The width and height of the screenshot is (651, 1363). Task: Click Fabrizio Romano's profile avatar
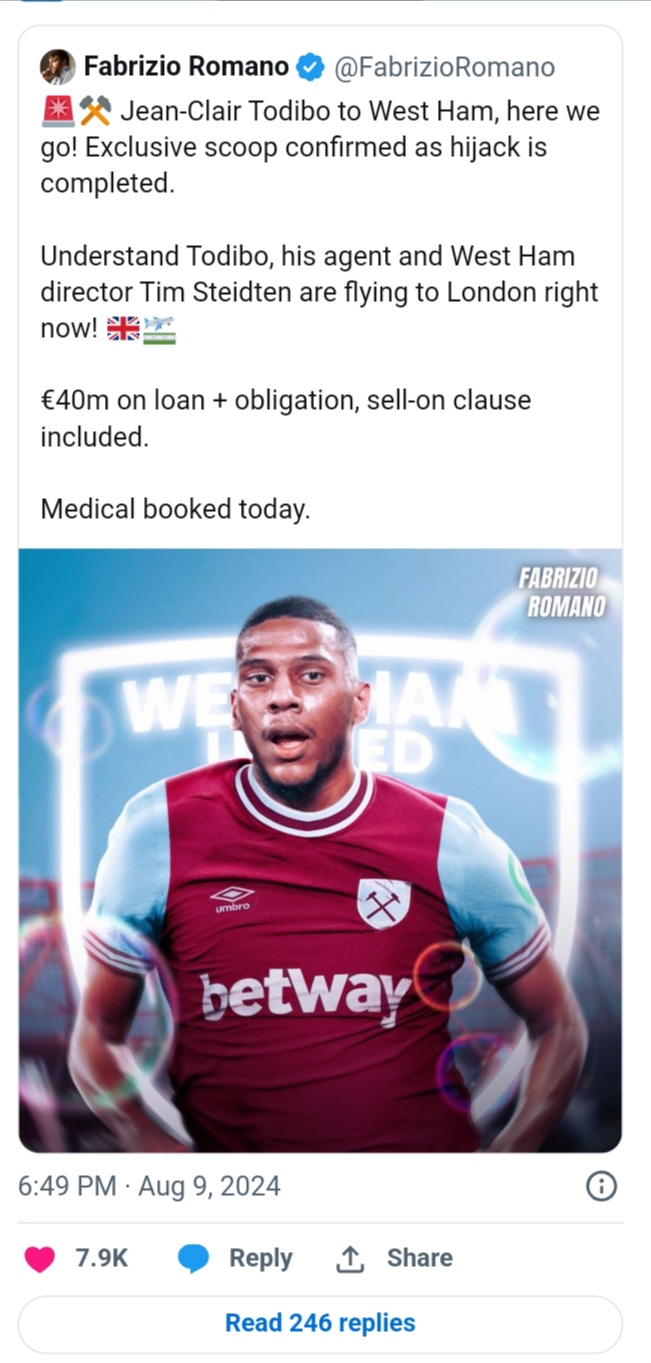(57, 67)
